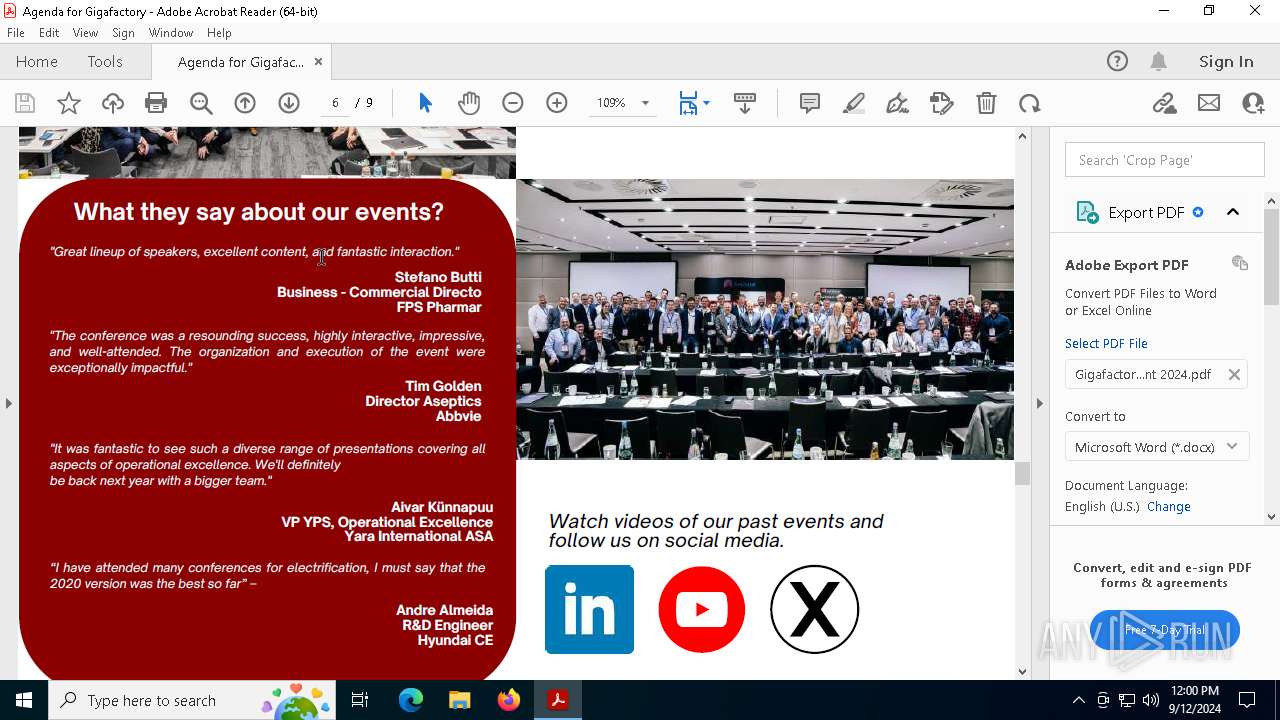Click the document vertical scrollbar thumb
The width and height of the screenshot is (1280, 720).
pos(1022,473)
